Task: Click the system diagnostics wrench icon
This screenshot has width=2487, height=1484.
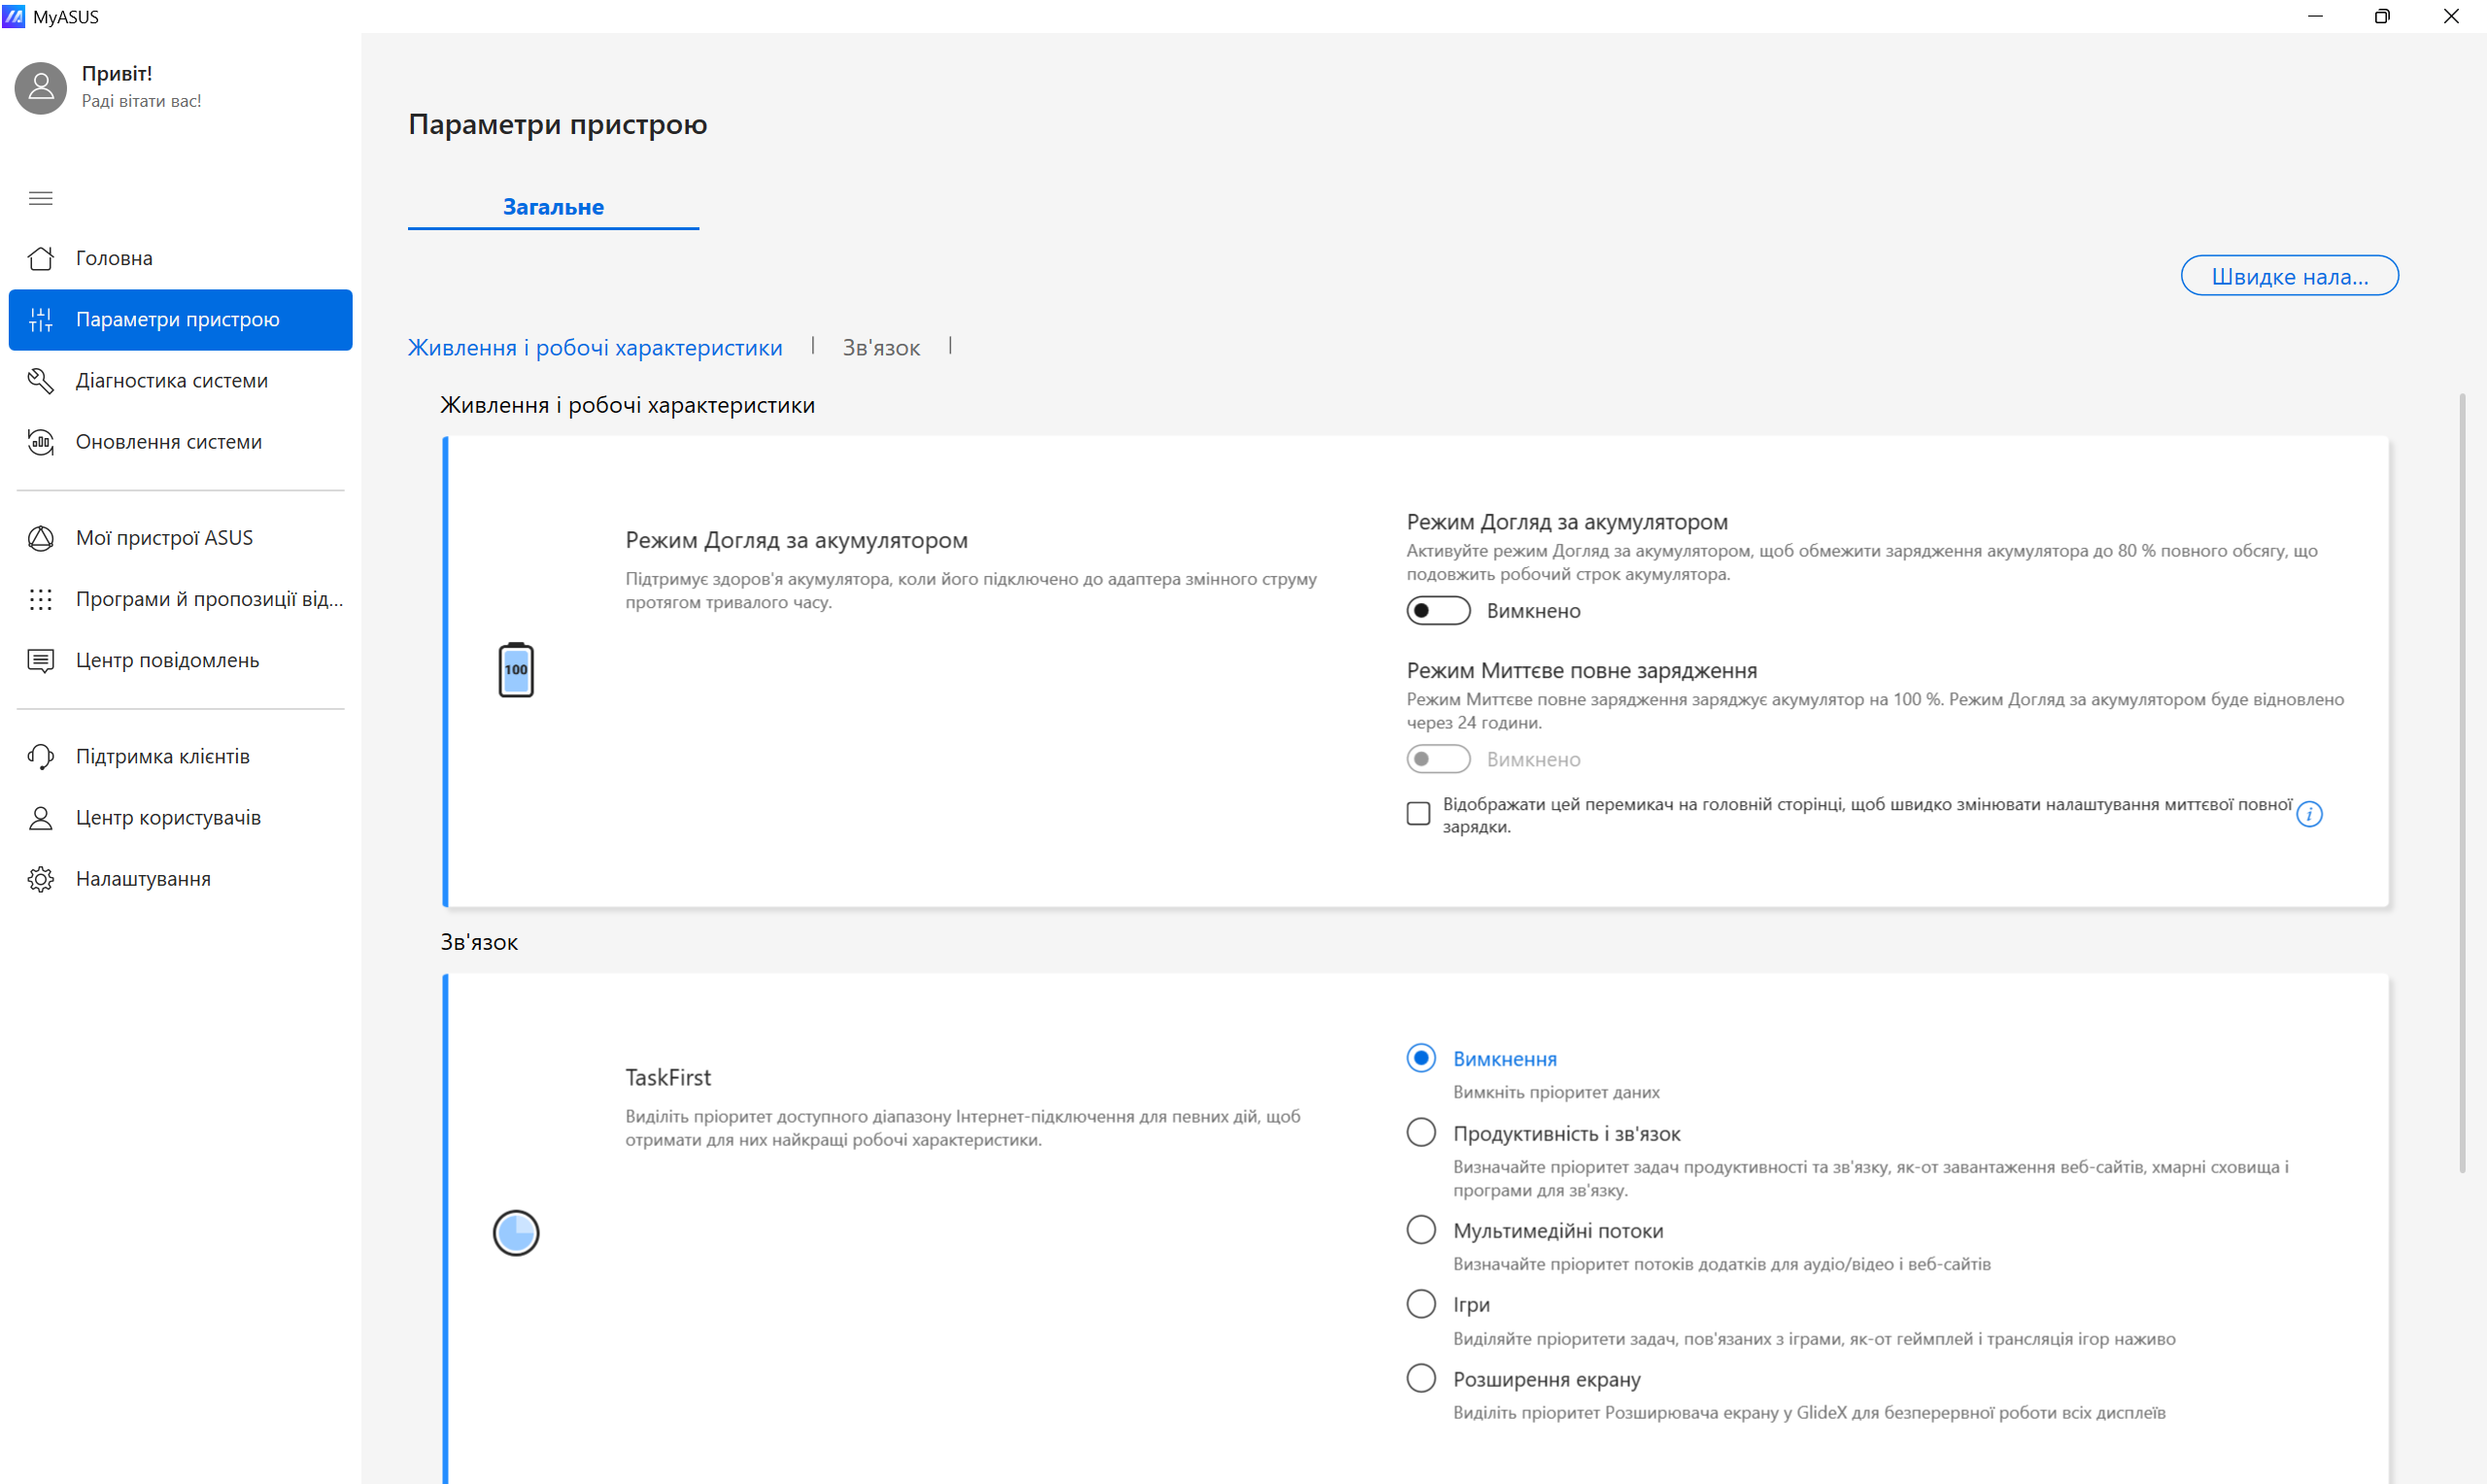Action: pos(40,381)
